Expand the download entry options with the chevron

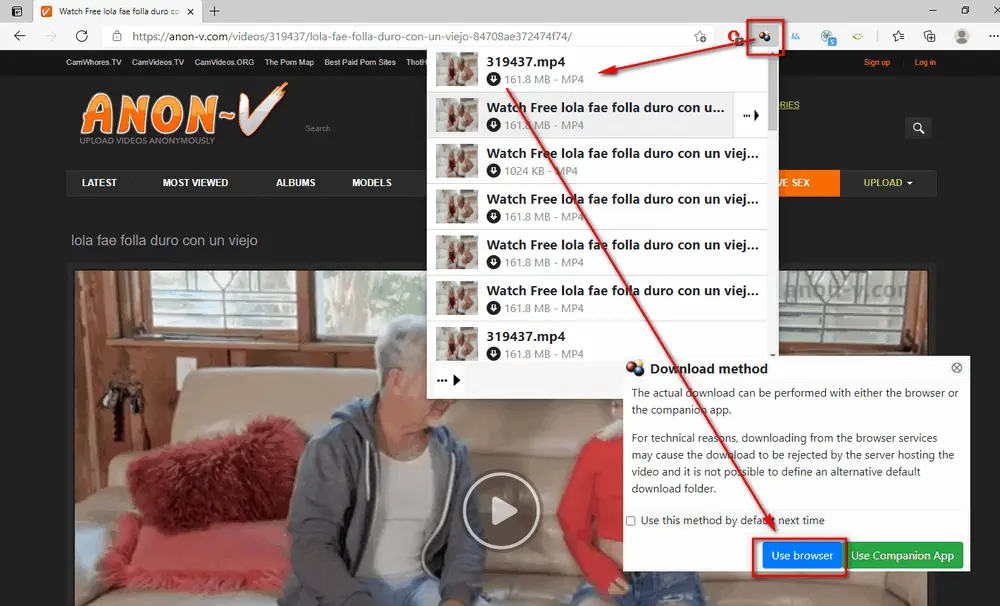(x=758, y=114)
